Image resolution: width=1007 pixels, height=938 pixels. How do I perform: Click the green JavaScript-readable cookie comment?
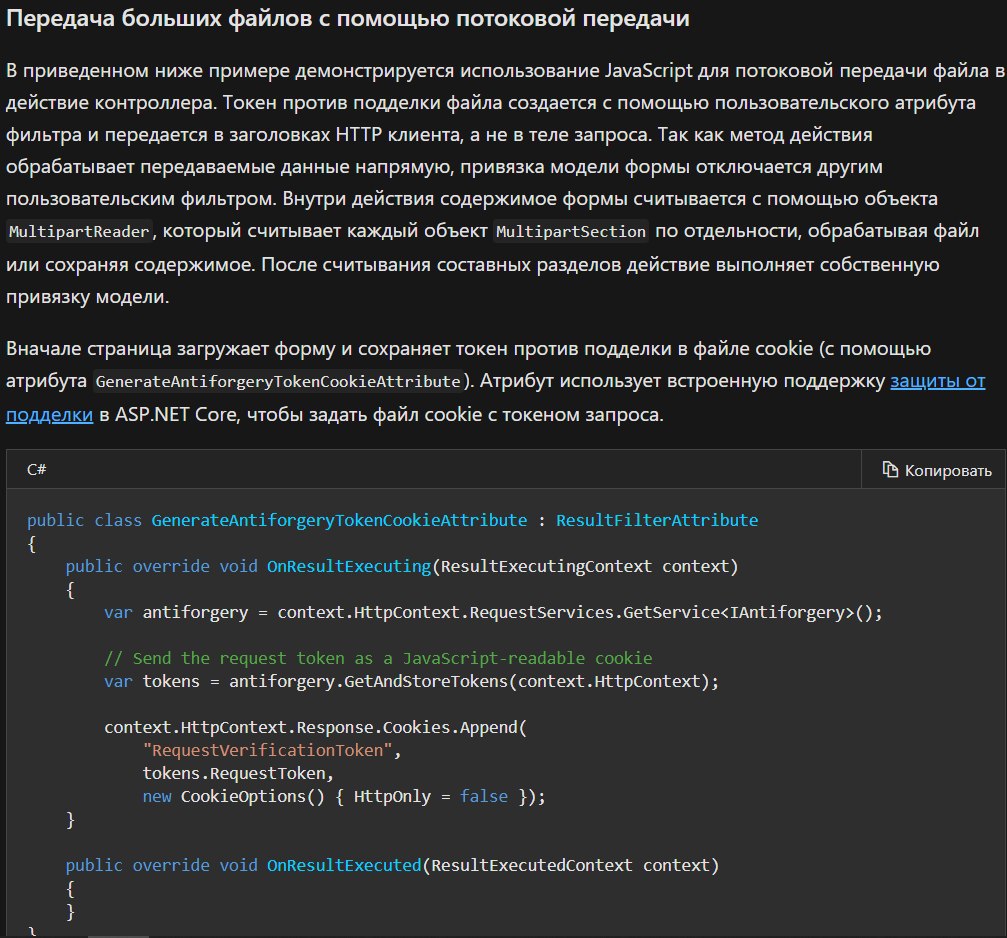[378, 658]
